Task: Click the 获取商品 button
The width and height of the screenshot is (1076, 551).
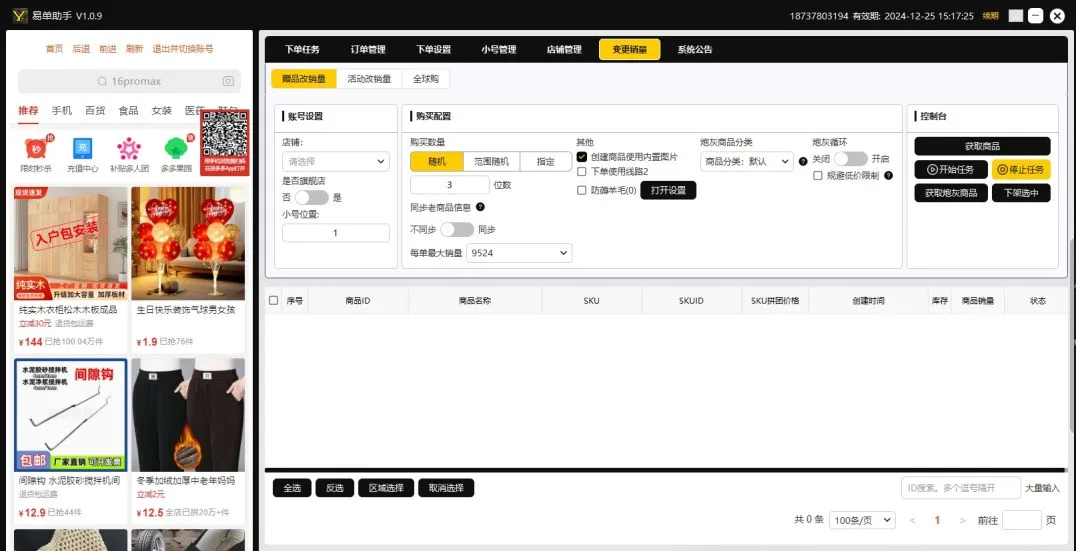Action: pos(982,146)
